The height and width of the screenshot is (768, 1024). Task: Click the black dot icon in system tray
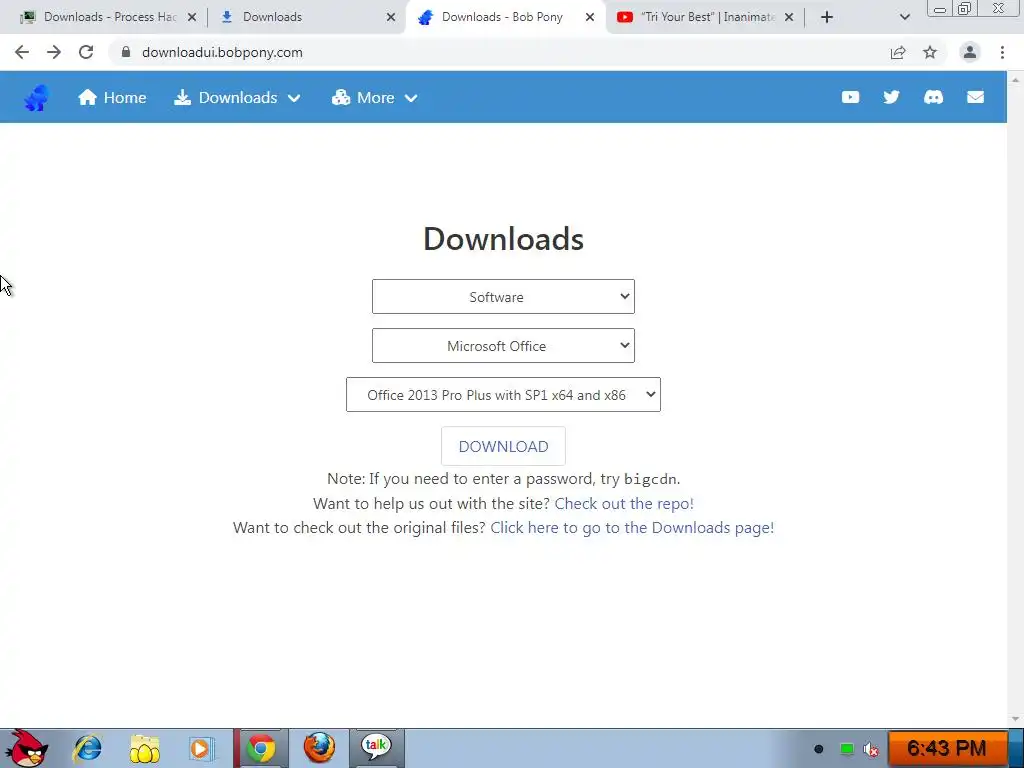[818, 749]
